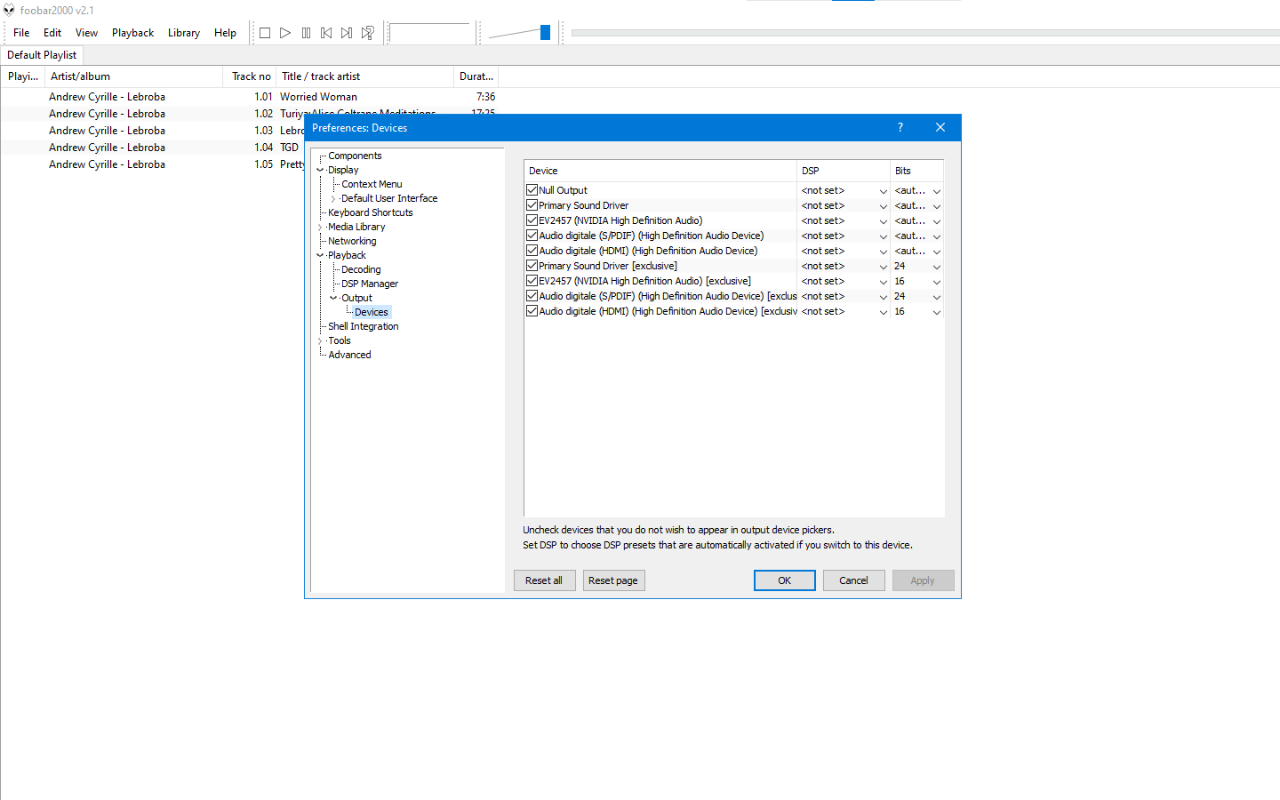
Task: Collapse the Display tree node
Action: click(320, 170)
